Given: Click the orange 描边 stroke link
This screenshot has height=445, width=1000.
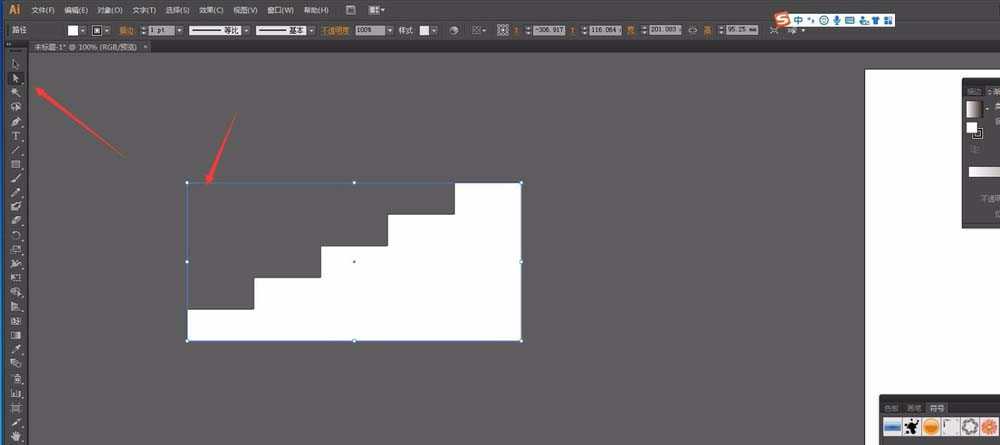Looking at the screenshot, I should tap(129, 30).
